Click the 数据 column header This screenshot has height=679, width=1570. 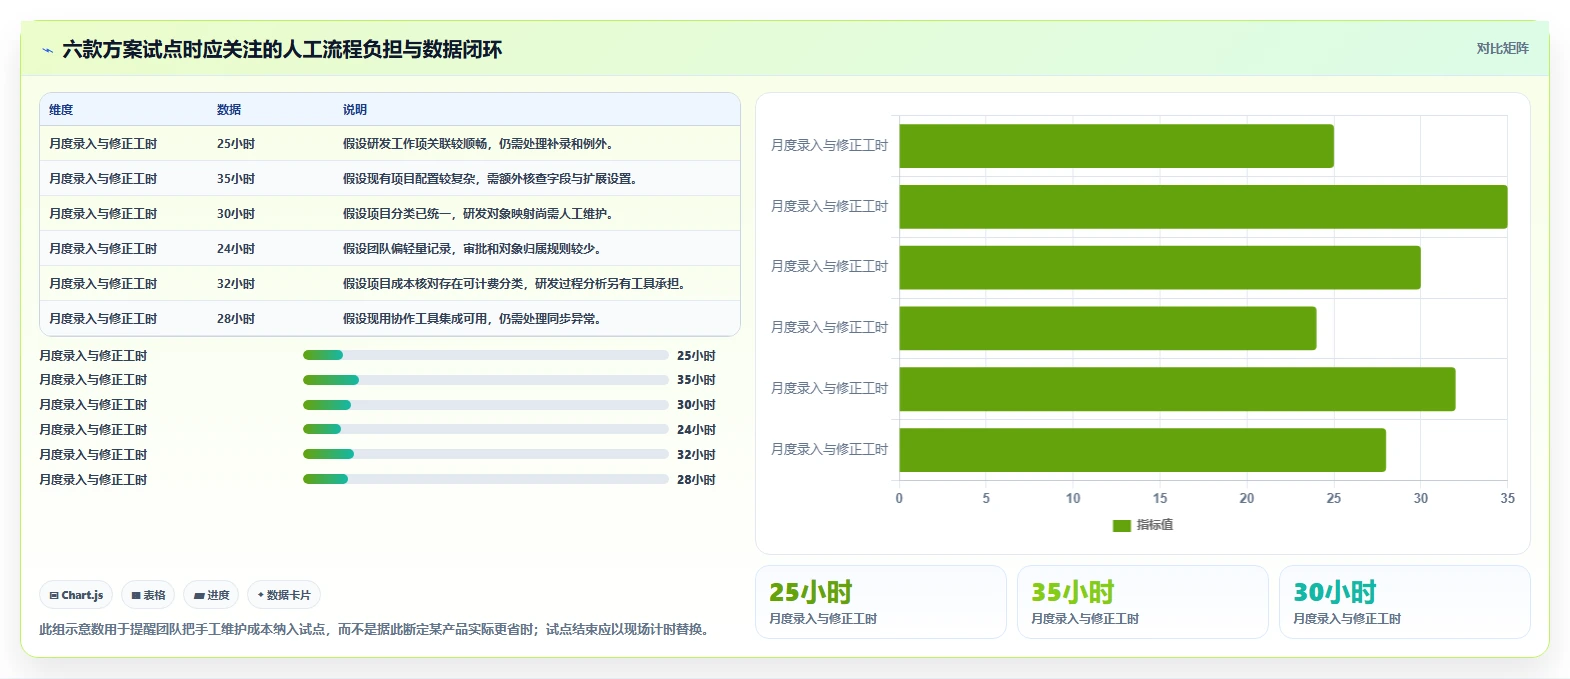[229, 110]
